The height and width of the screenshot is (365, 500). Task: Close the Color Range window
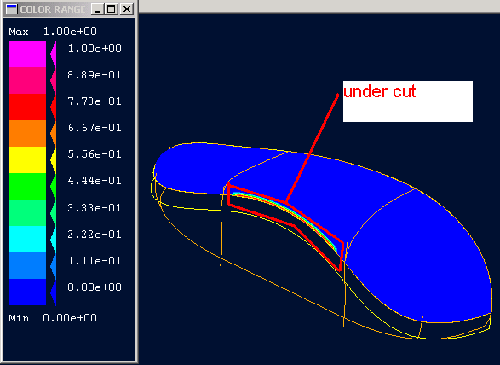[x=126, y=9]
